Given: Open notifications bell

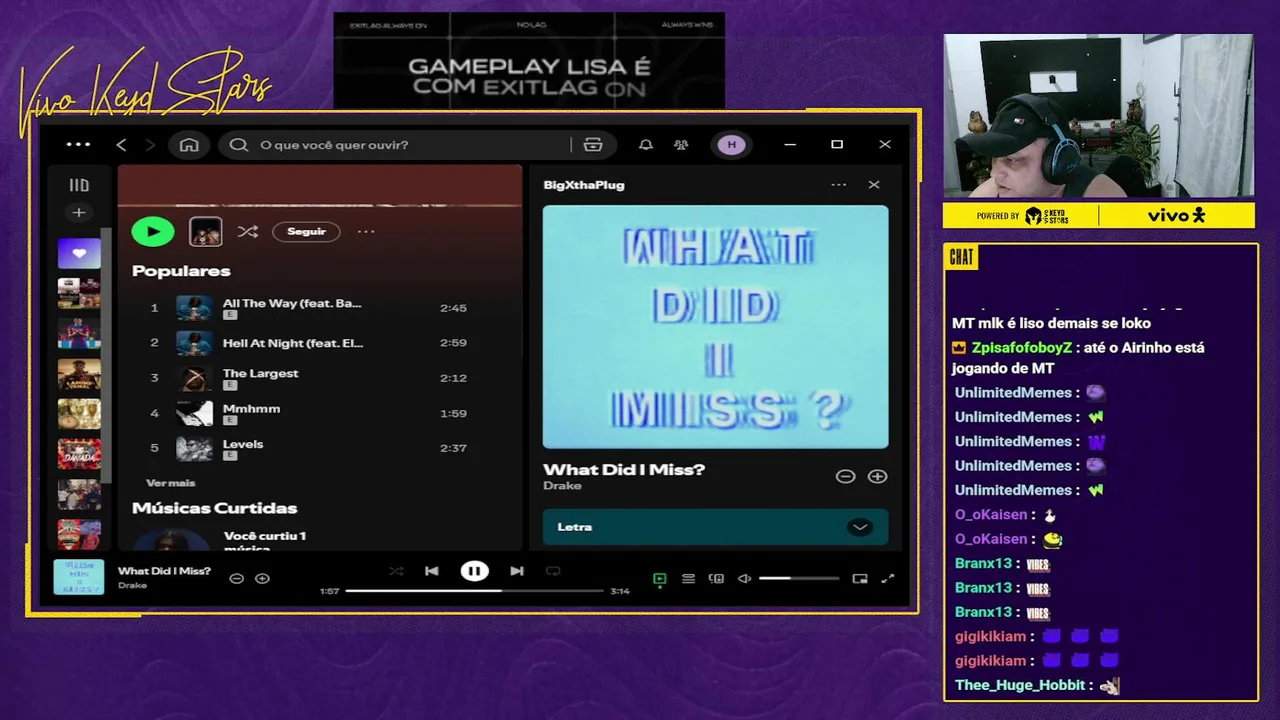Looking at the screenshot, I should [646, 145].
